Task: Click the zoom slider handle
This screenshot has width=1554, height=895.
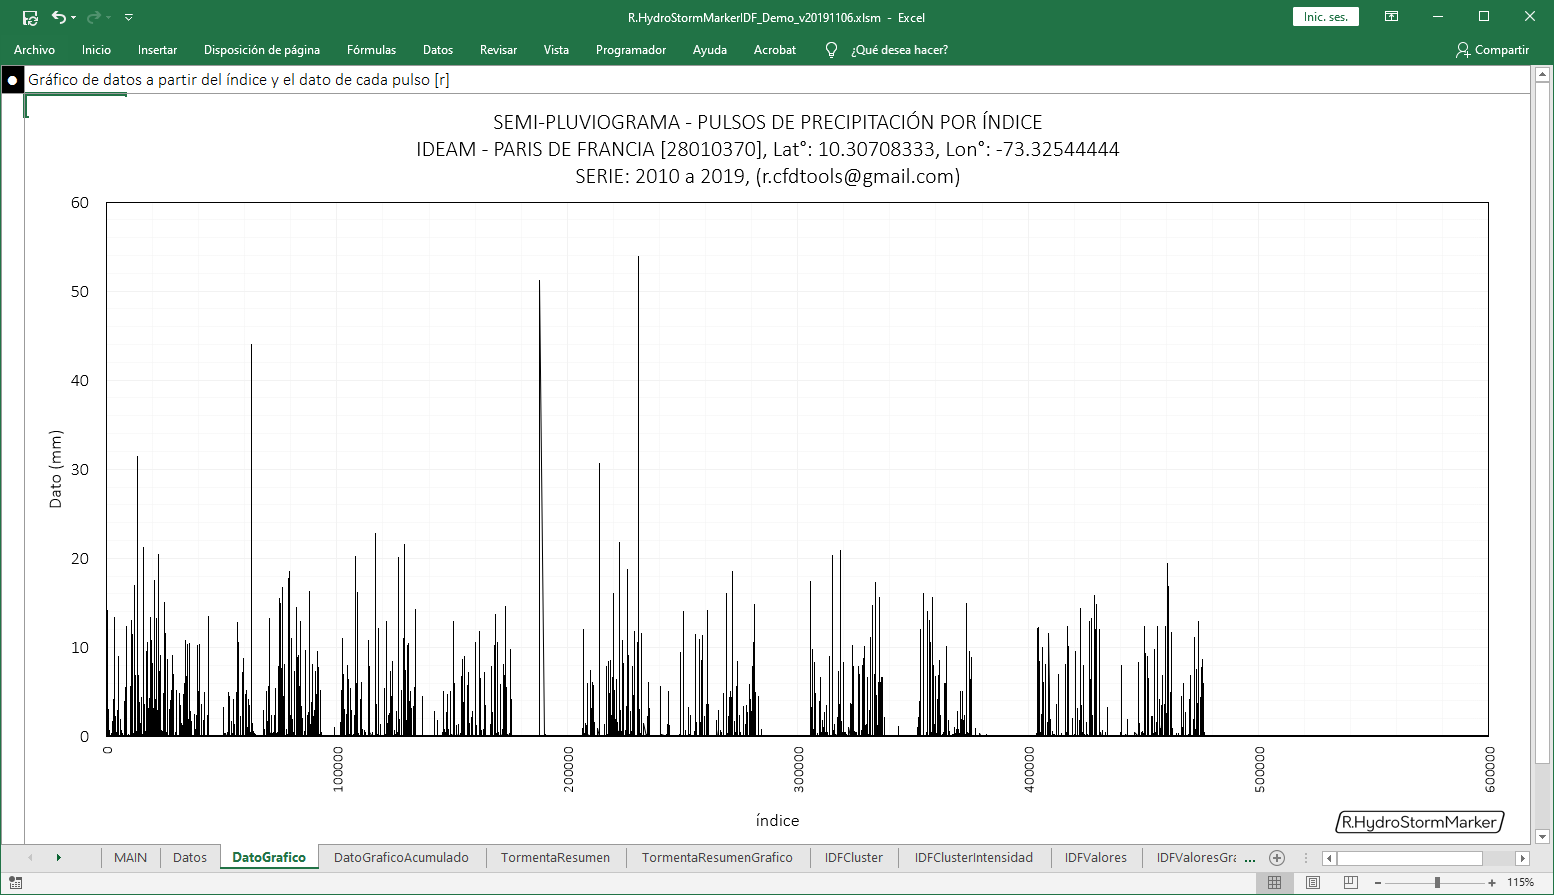Action: pos(1437,882)
